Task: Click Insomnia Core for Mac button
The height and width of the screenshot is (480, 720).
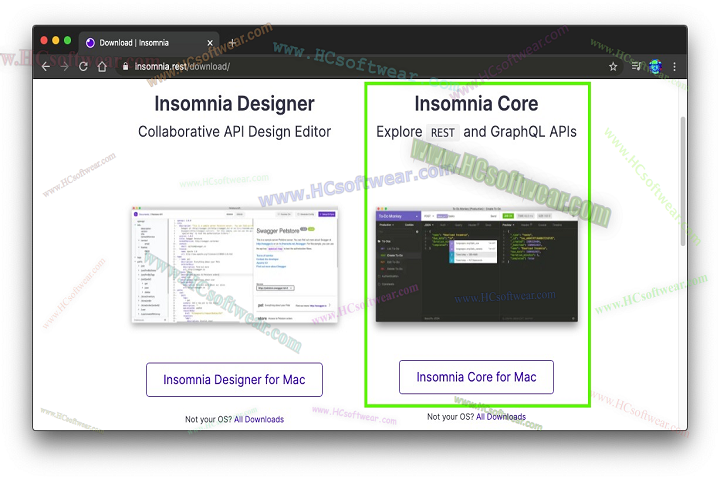Action: 476,377
